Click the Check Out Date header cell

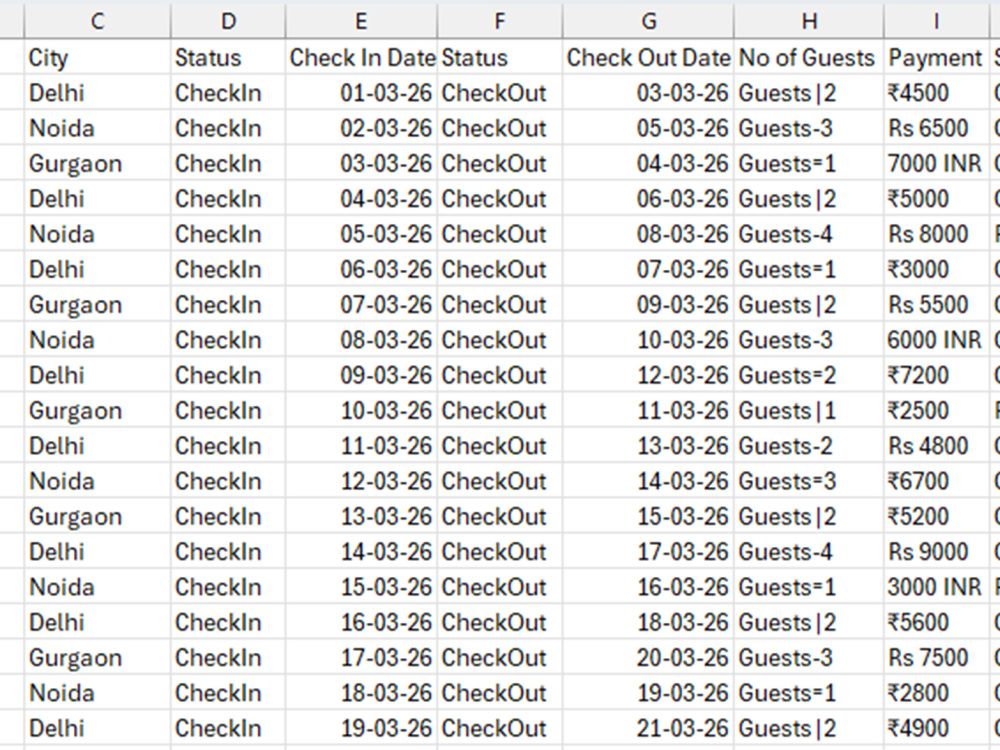pyautogui.click(x=648, y=57)
